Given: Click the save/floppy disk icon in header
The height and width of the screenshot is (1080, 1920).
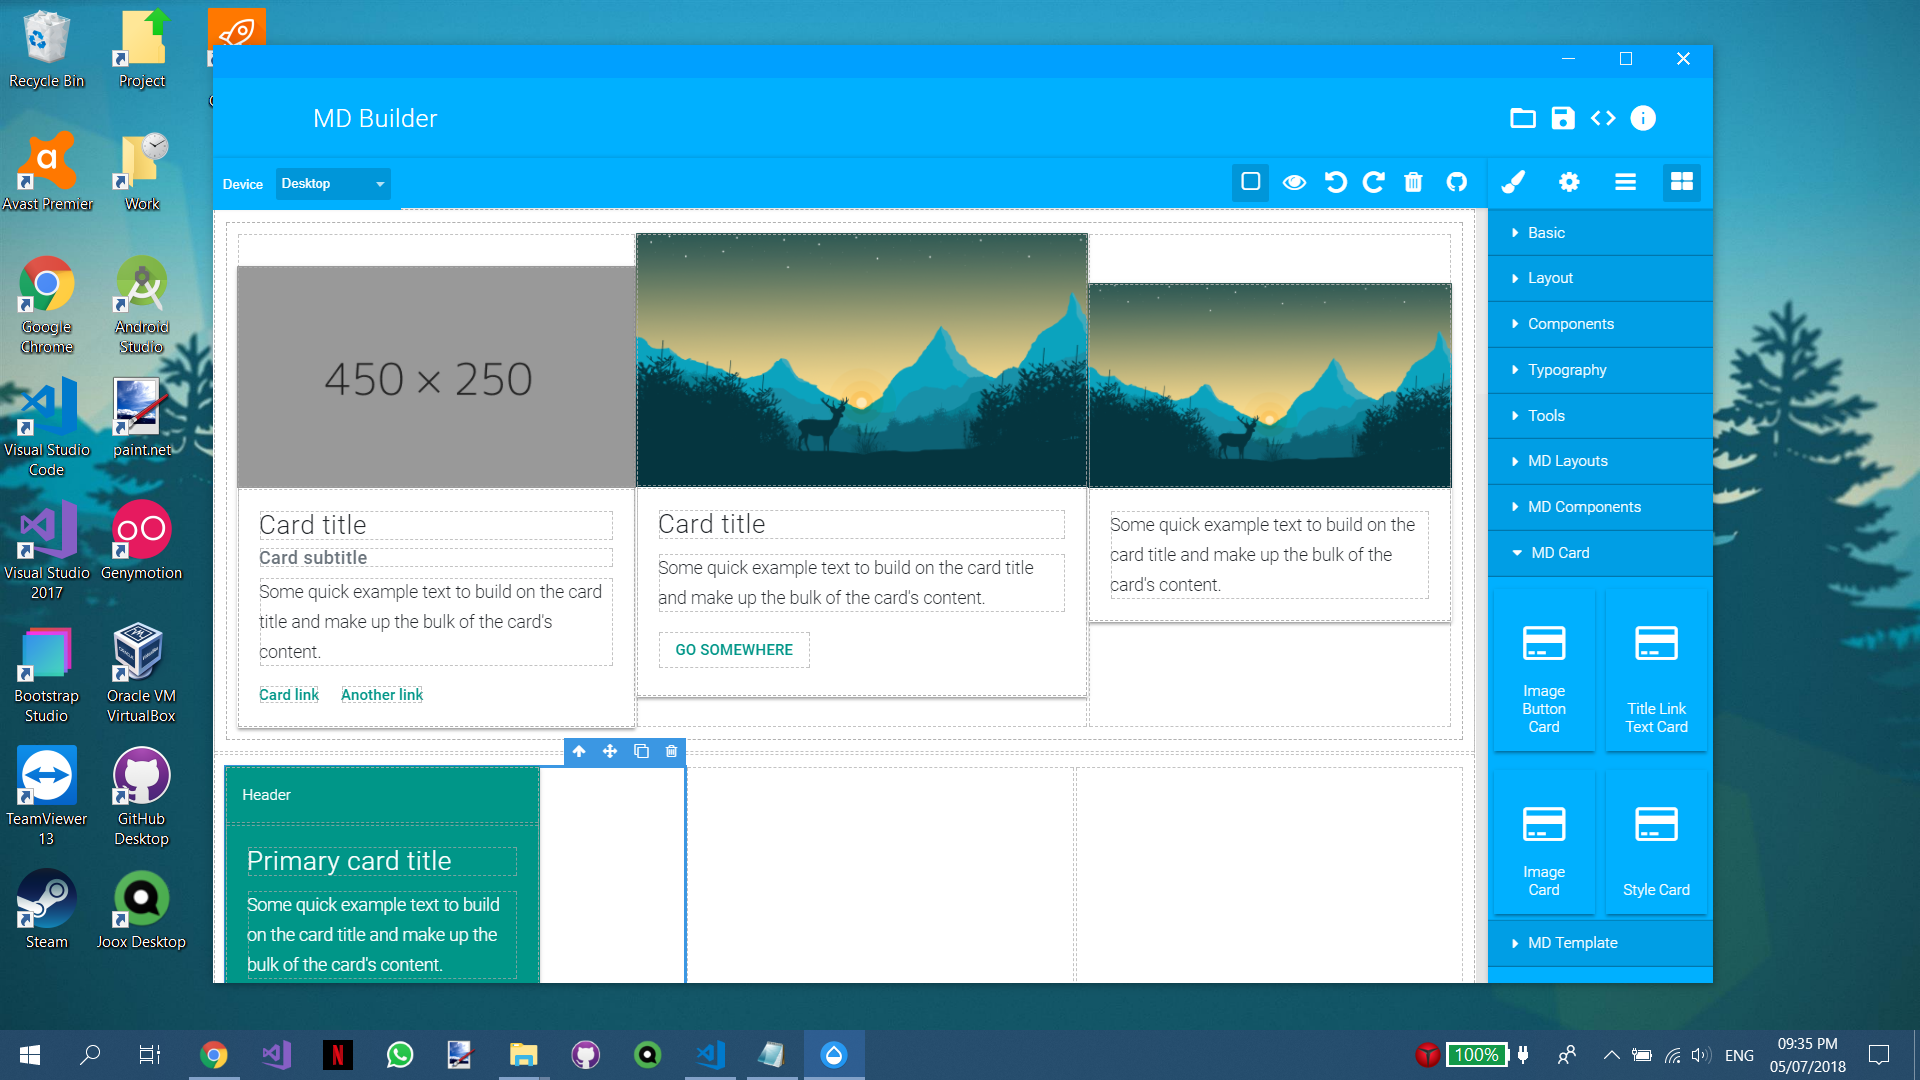Looking at the screenshot, I should [x=1563, y=119].
